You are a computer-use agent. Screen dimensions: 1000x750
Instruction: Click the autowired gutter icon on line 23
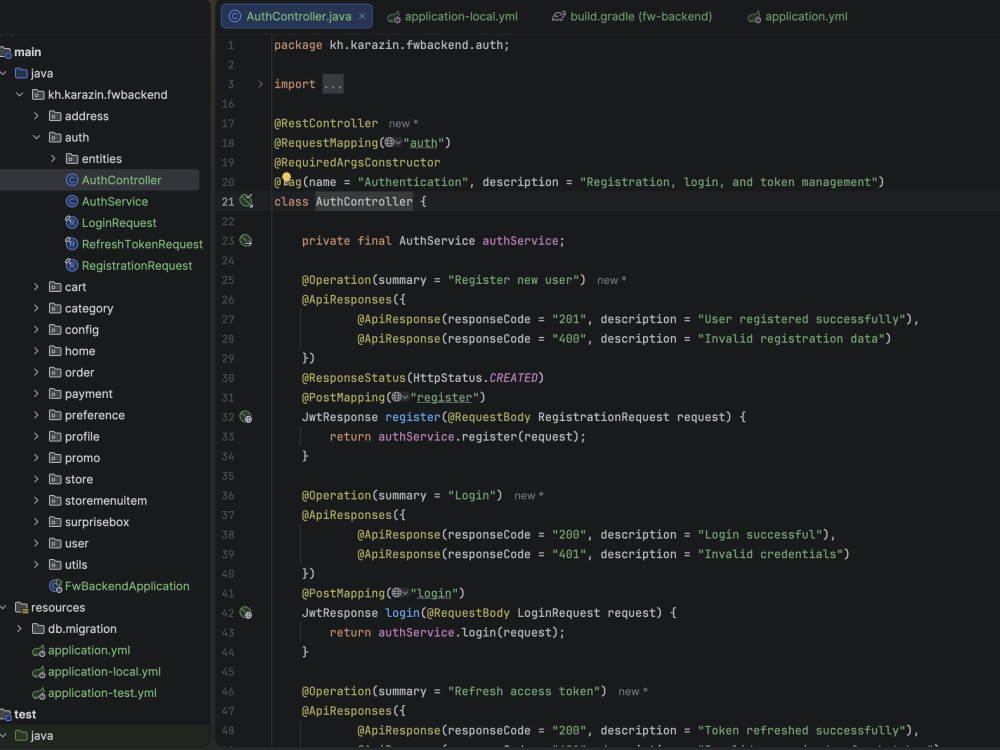[x=246, y=241]
